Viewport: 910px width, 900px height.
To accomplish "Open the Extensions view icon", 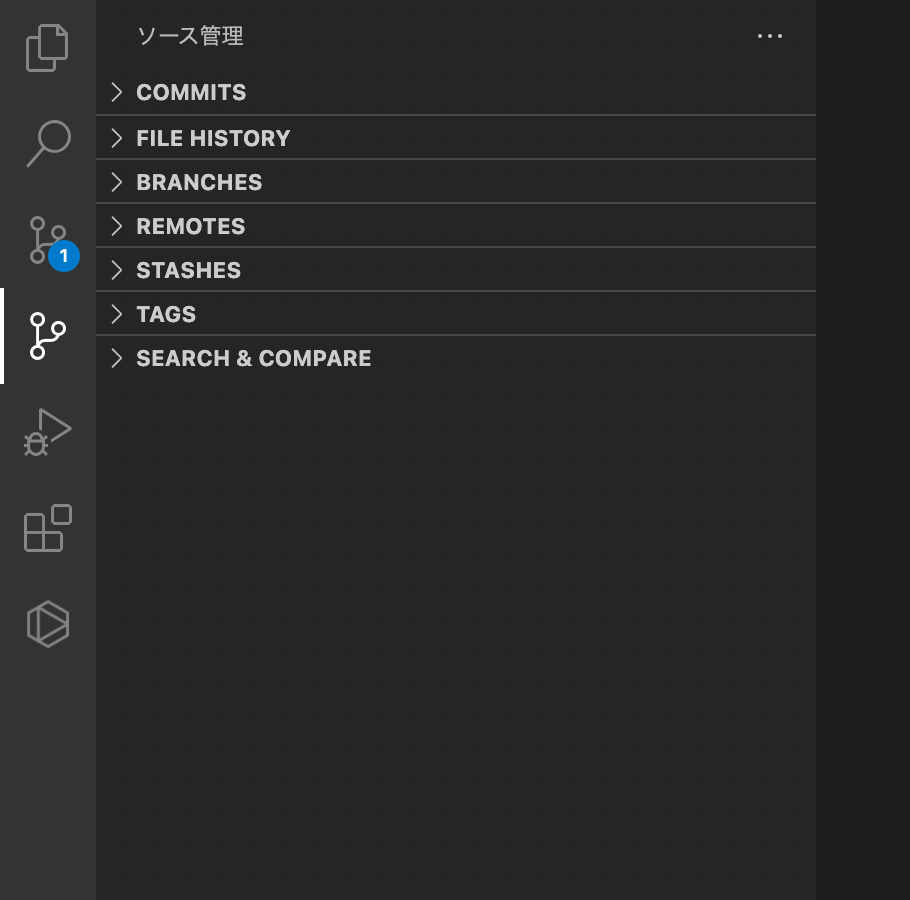I will click(47, 527).
